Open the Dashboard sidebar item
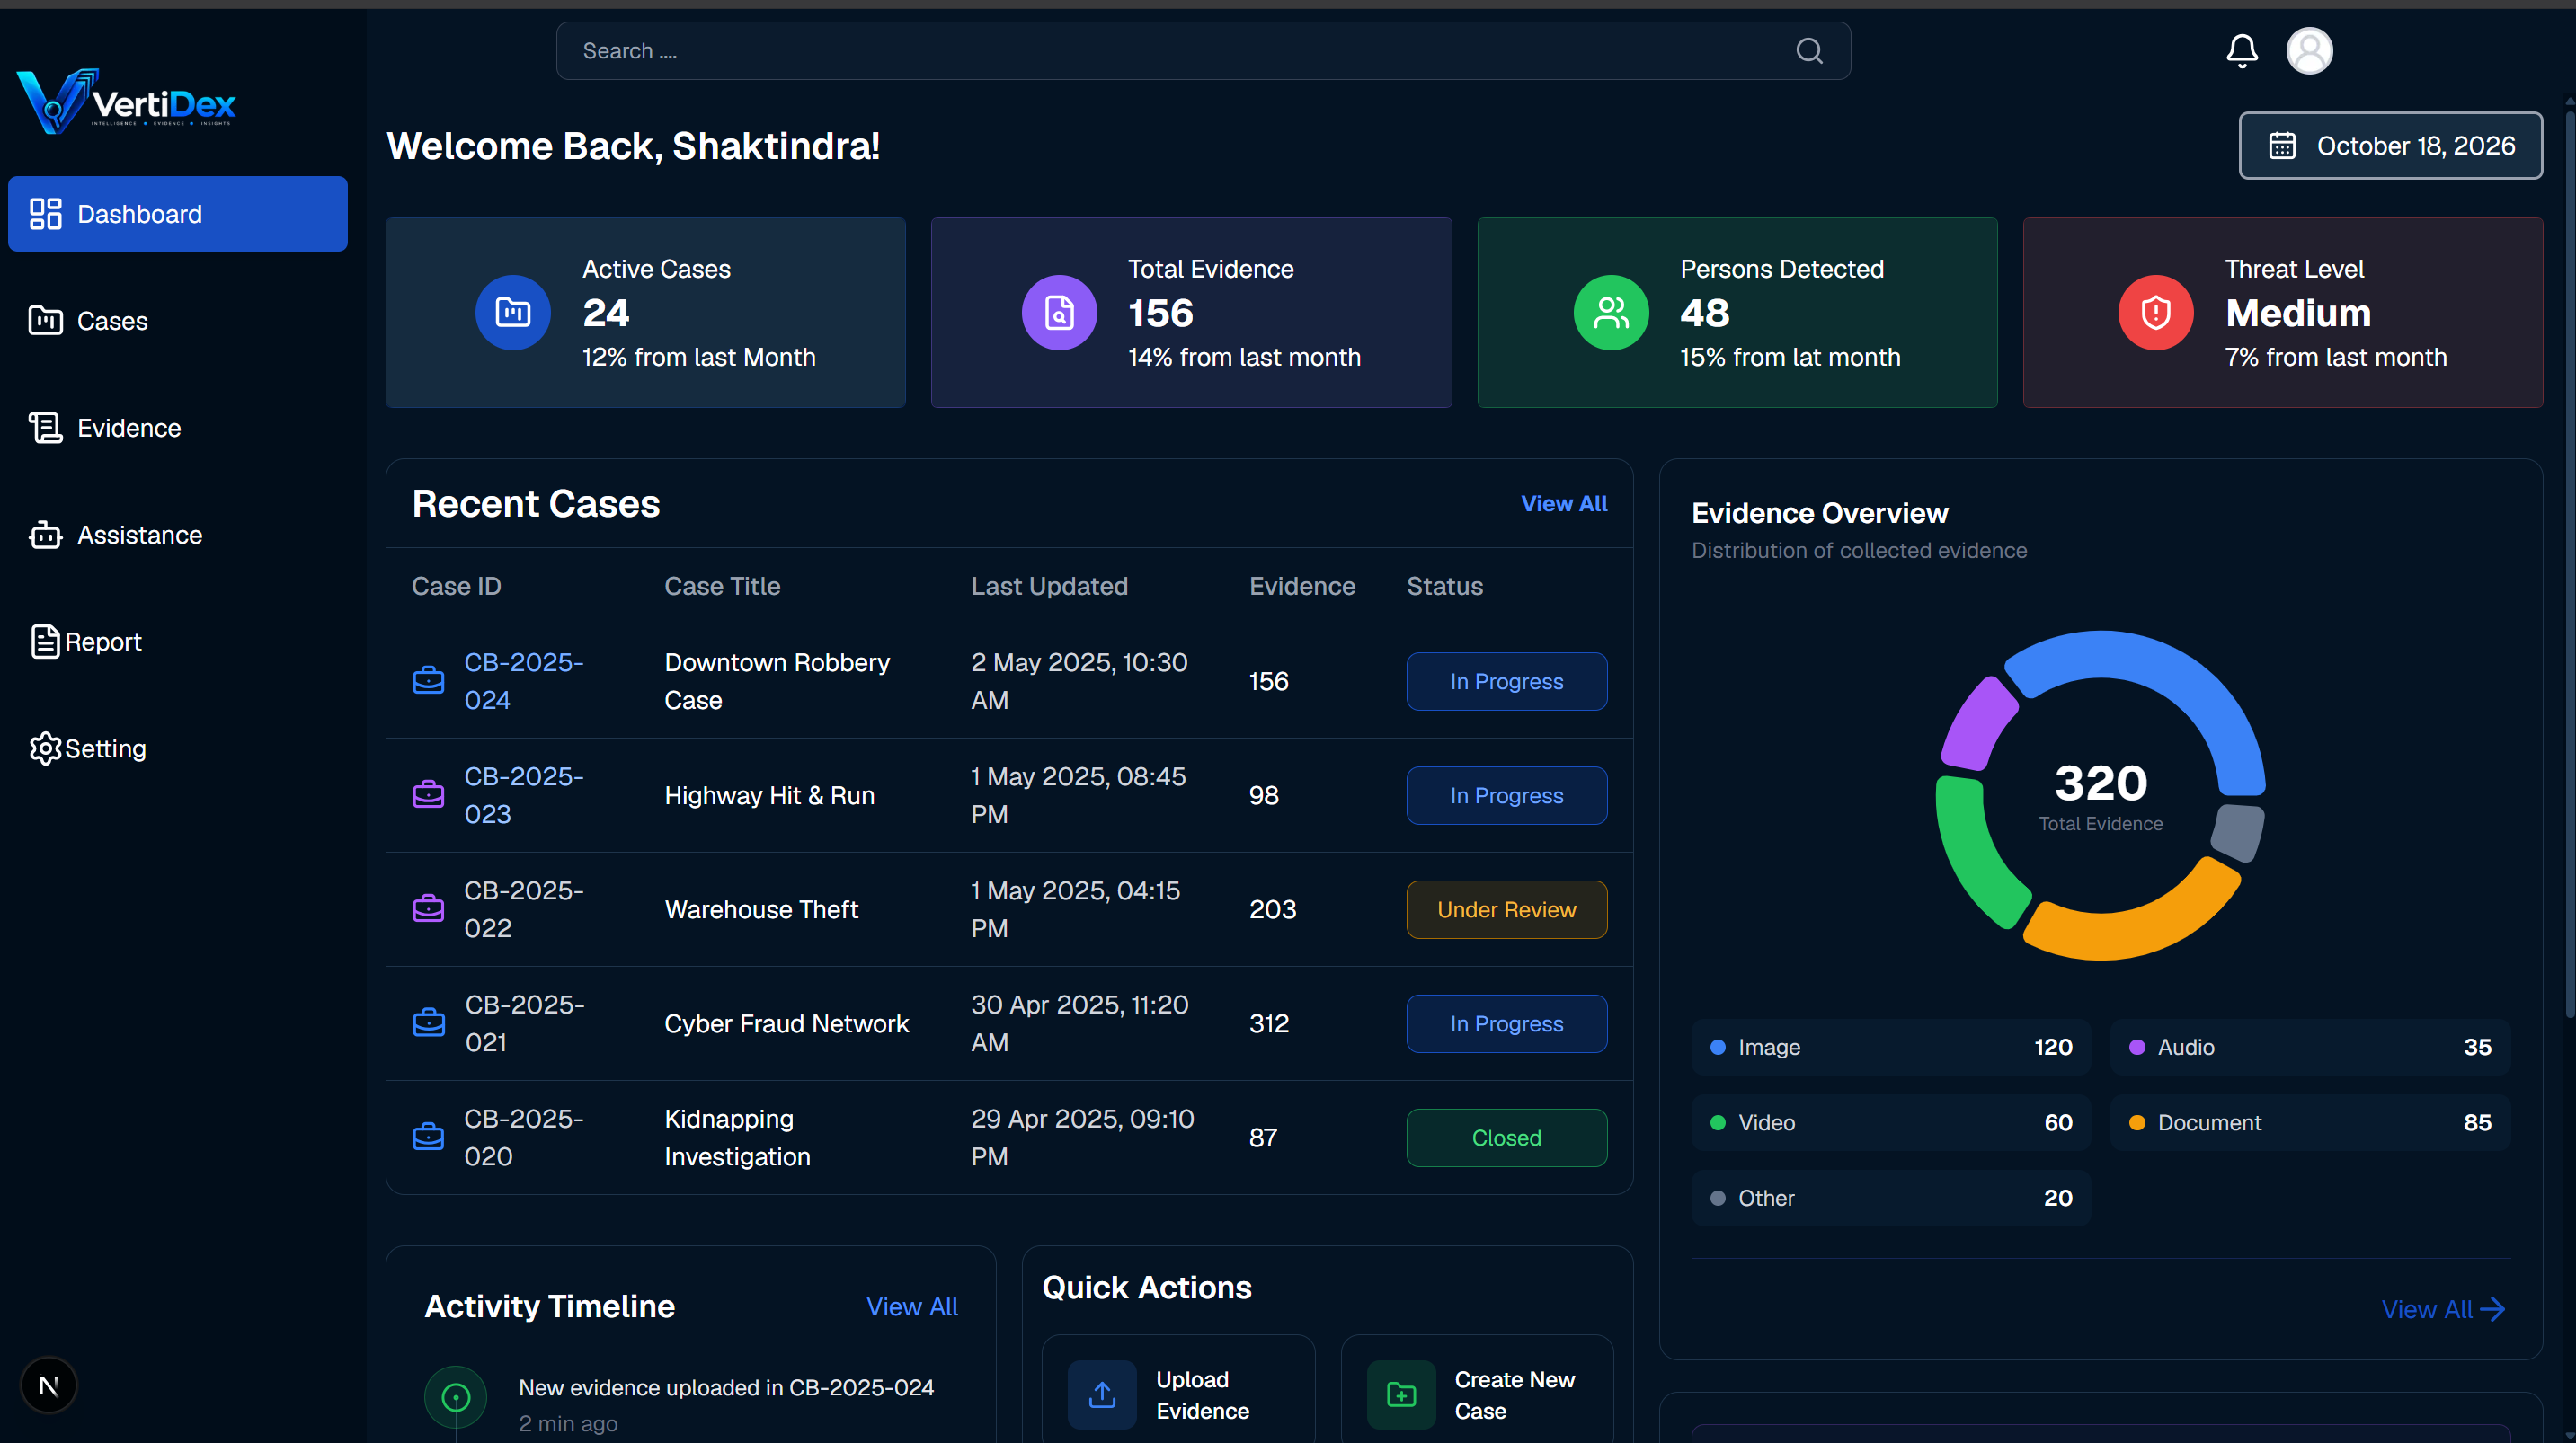 point(178,214)
